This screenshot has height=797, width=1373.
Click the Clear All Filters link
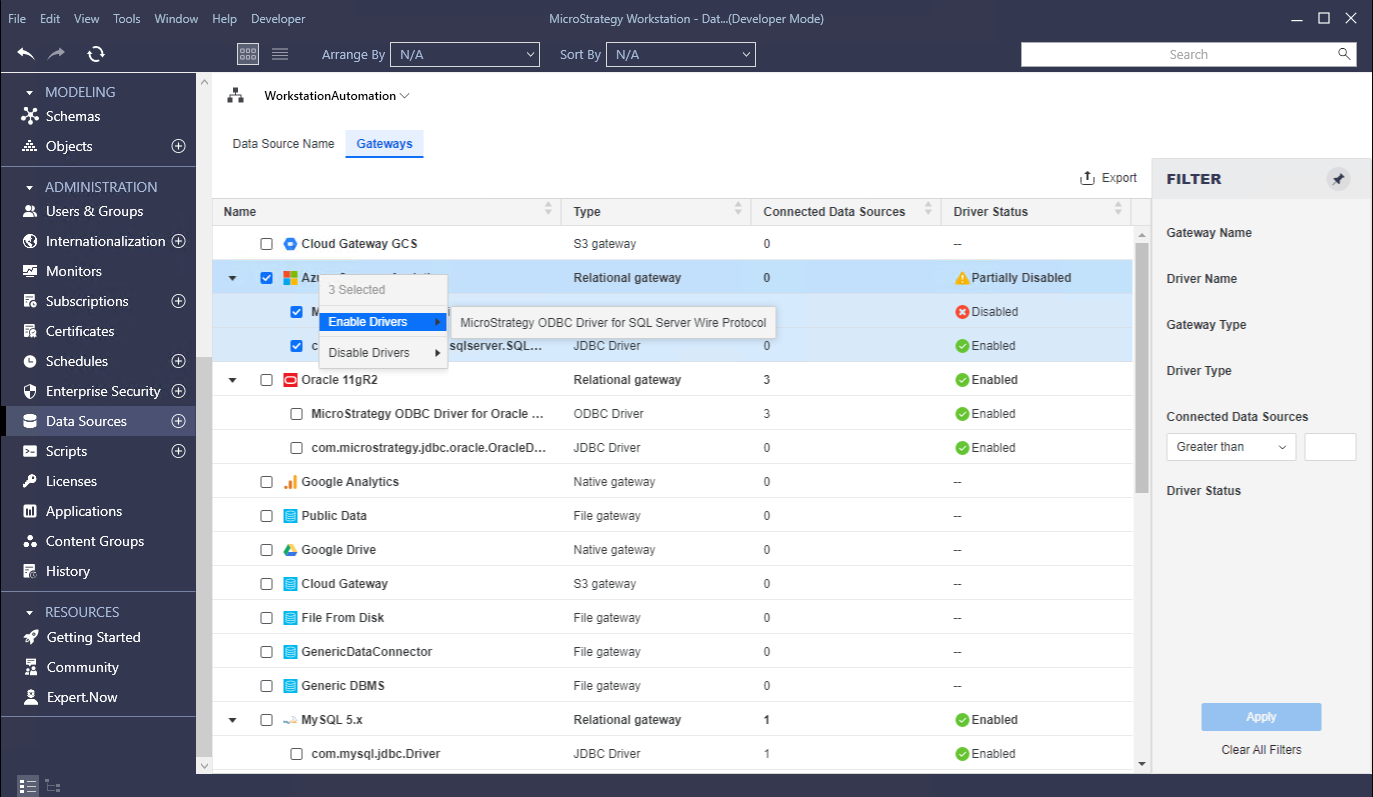point(1261,750)
